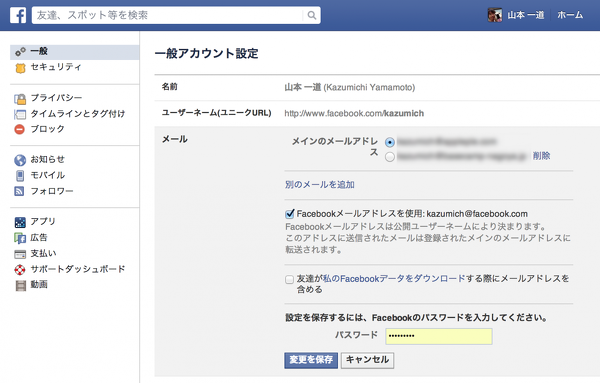Click 変更を保存 button
The image size is (600, 383).
pos(311,360)
